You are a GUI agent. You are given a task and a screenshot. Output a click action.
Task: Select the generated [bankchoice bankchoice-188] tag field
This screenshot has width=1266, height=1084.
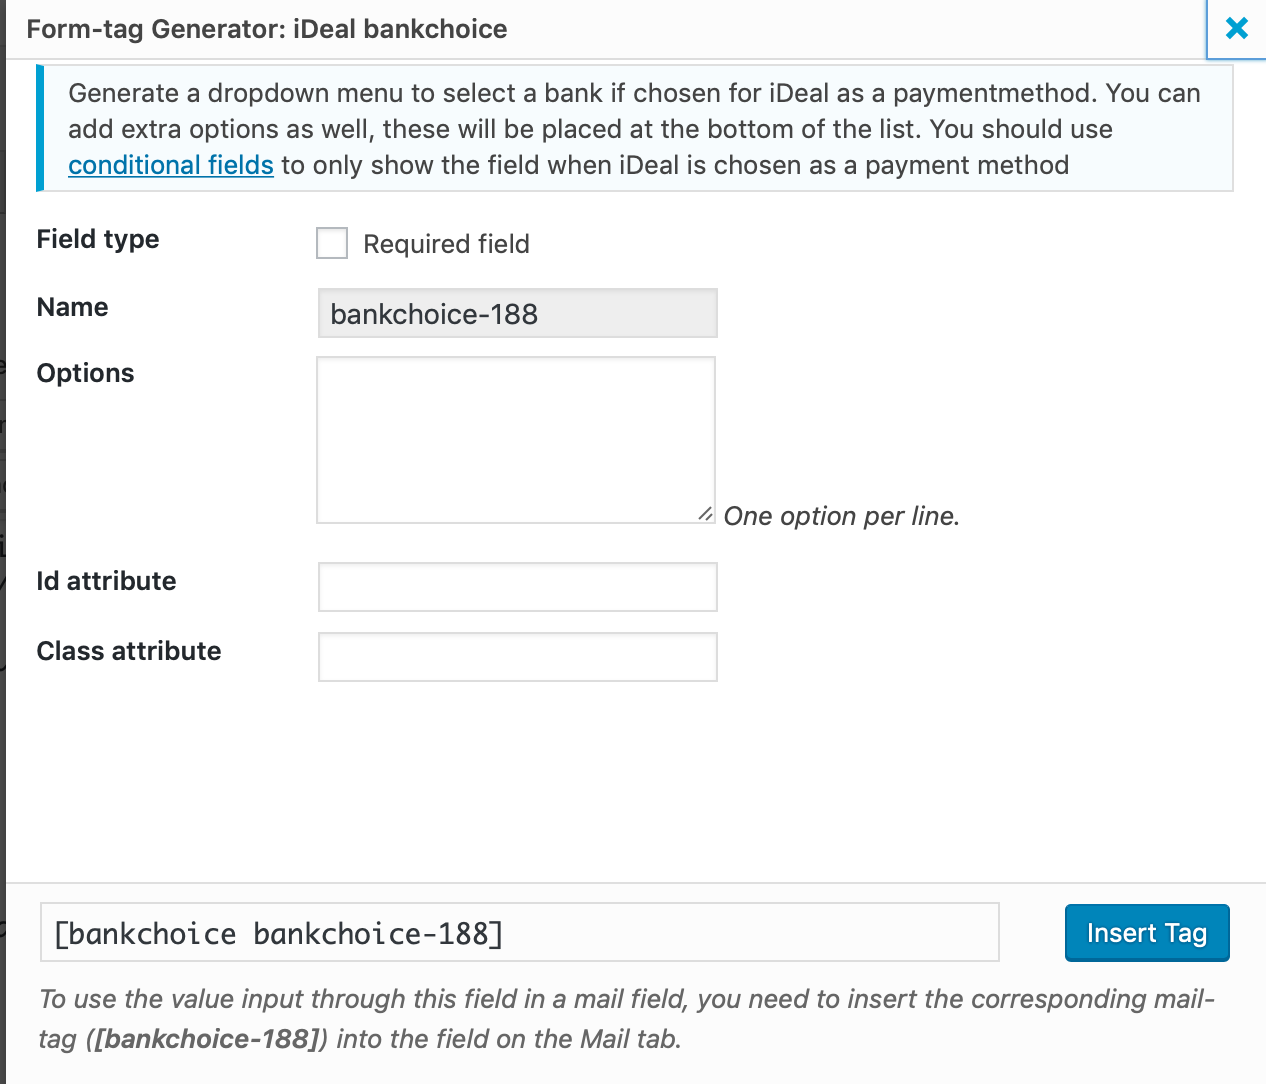pos(519,933)
